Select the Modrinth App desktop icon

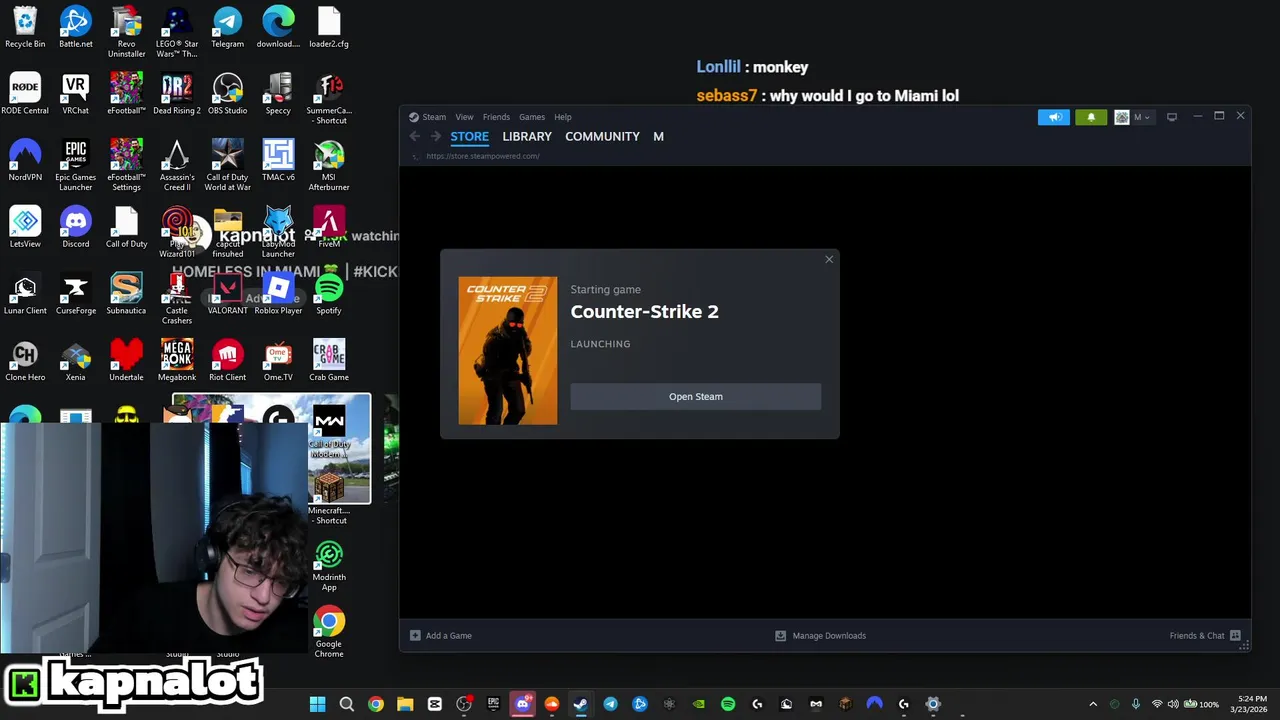click(329, 565)
